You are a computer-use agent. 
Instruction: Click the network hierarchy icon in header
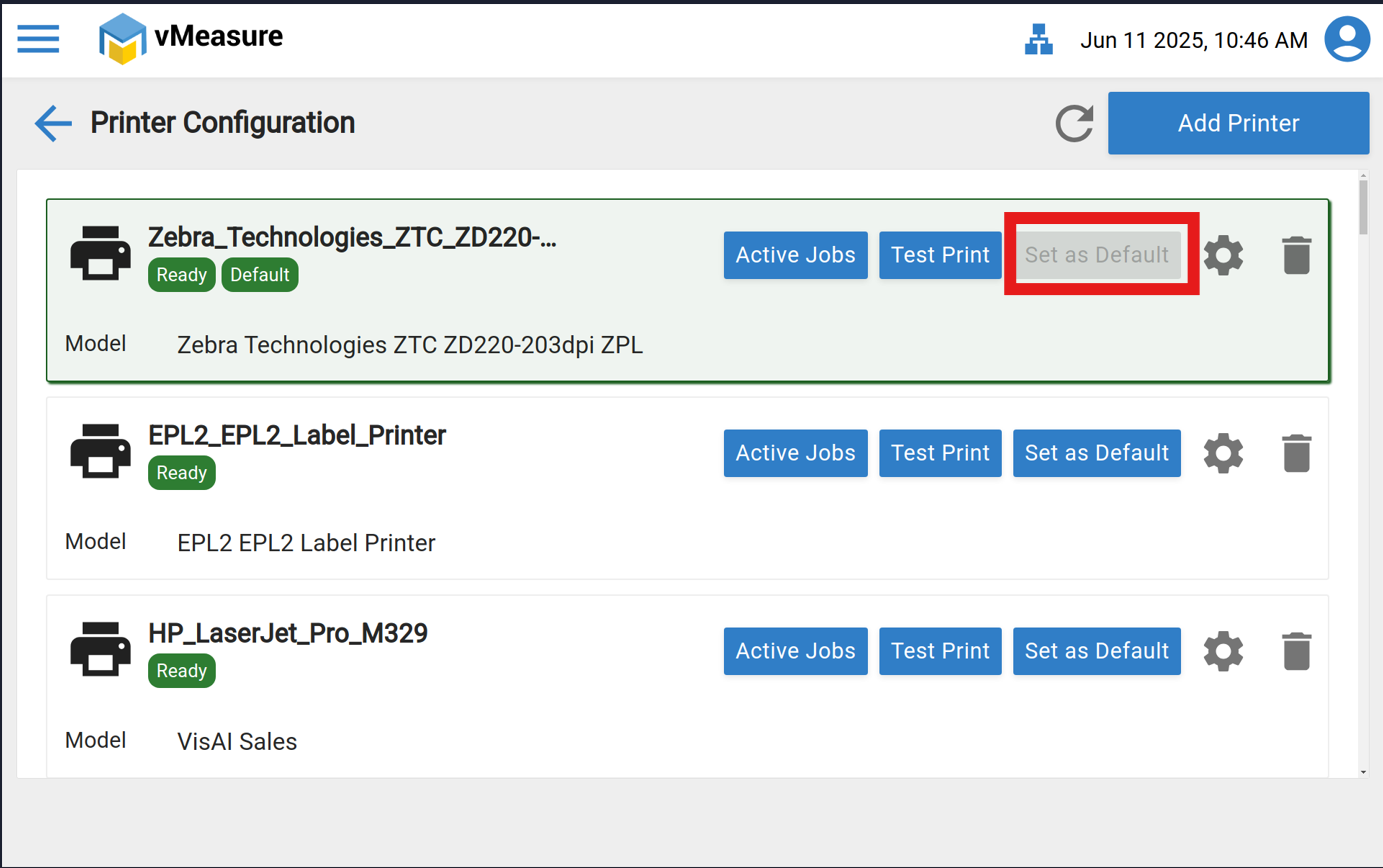pos(1040,40)
